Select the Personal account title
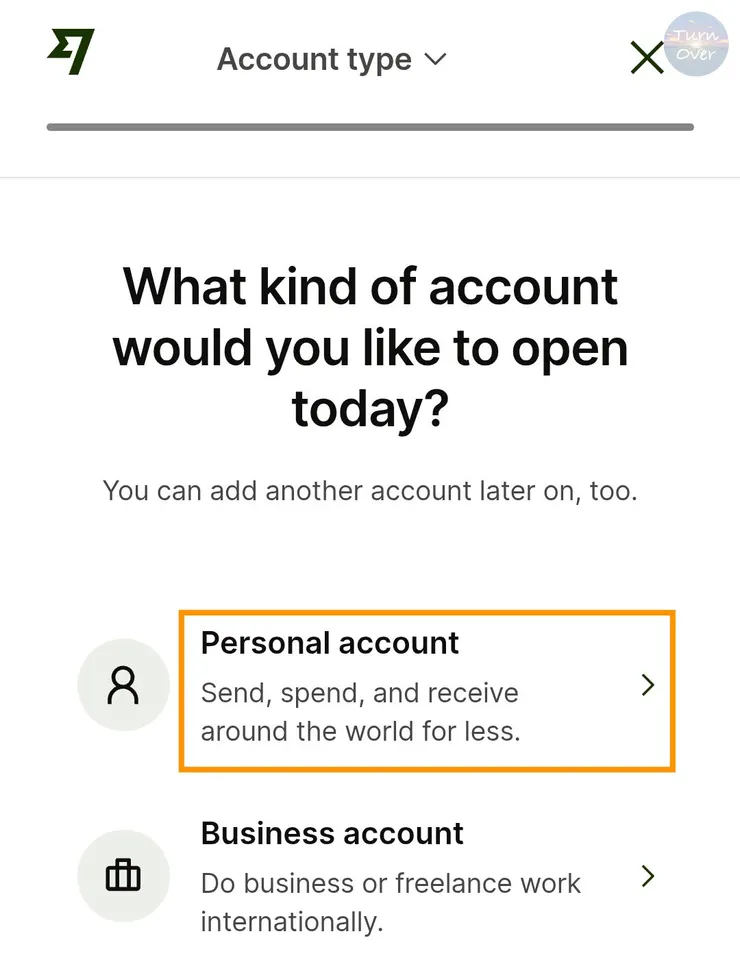The image size is (740, 971). coord(330,643)
